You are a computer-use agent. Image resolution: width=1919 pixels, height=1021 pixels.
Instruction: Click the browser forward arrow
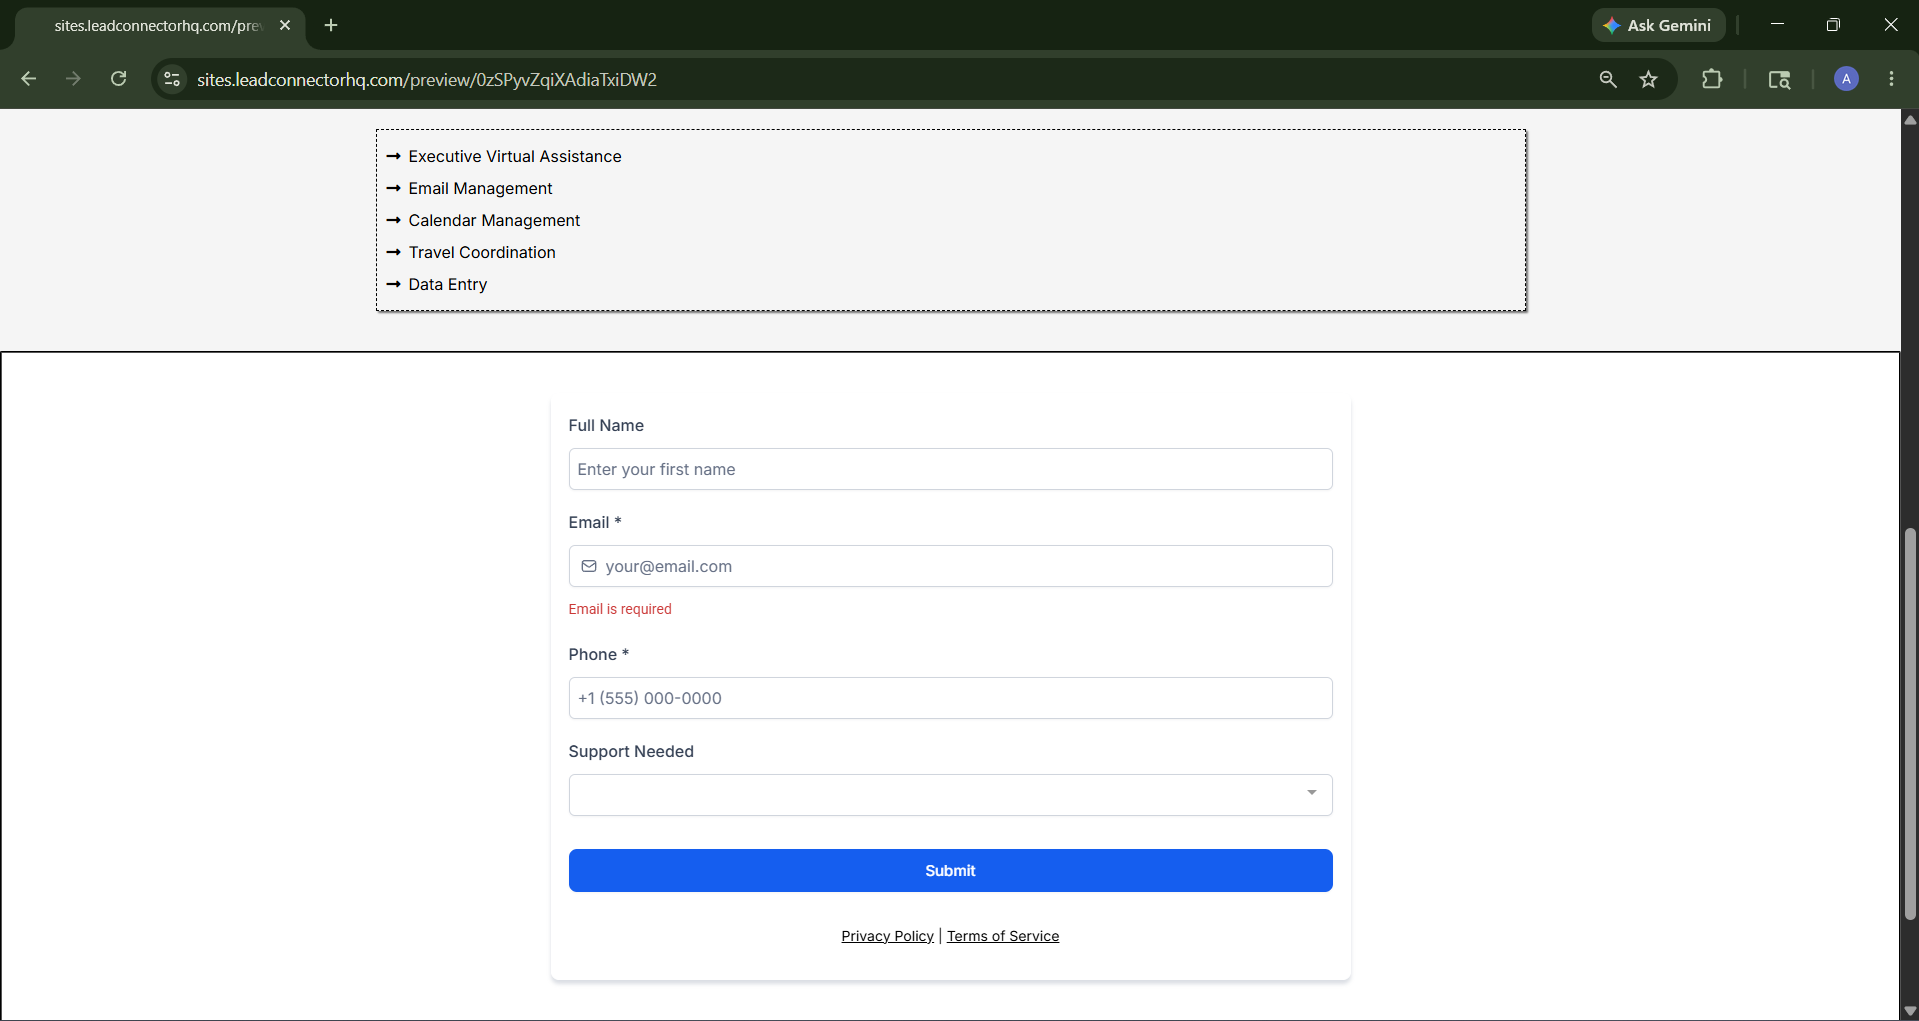click(73, 79)
